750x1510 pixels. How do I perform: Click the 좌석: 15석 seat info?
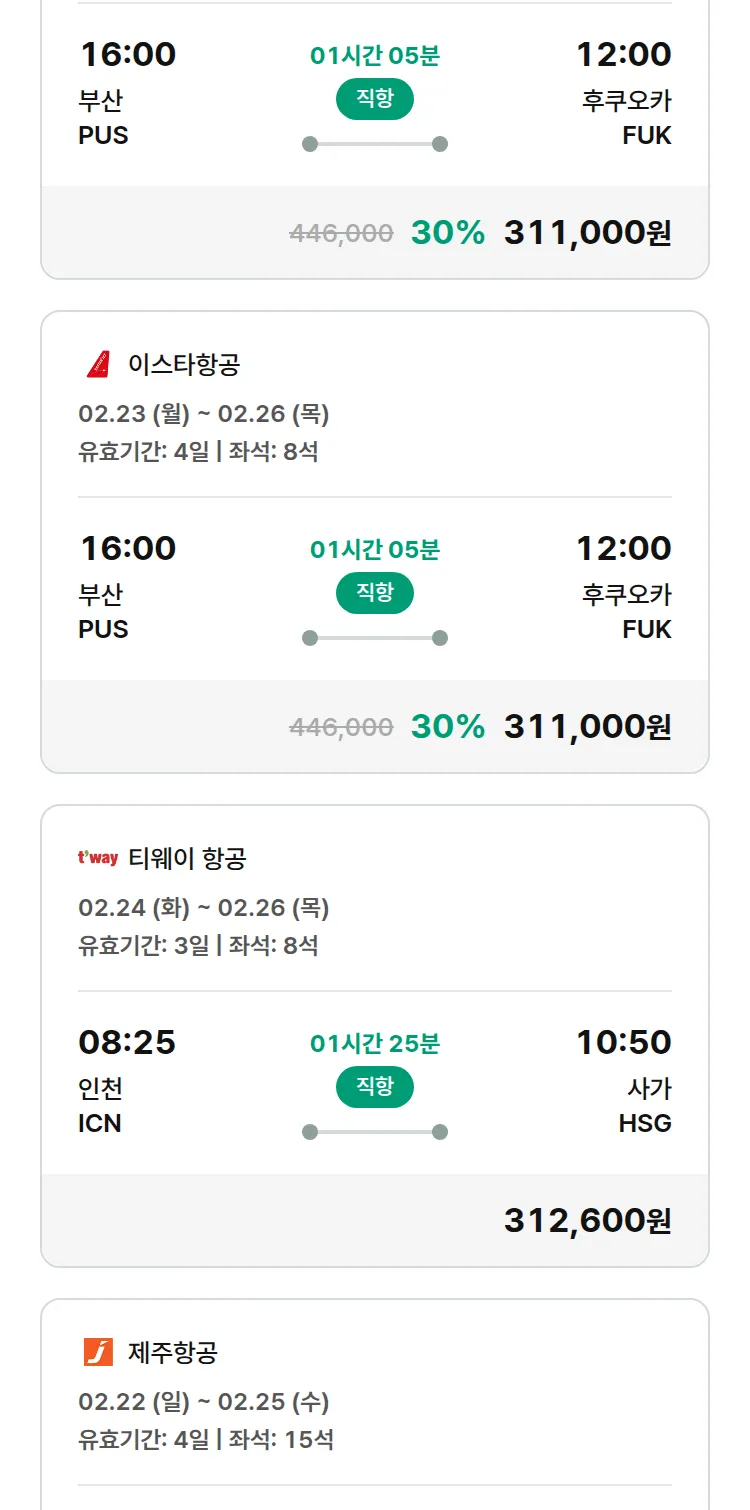[x=281, y=1440]
